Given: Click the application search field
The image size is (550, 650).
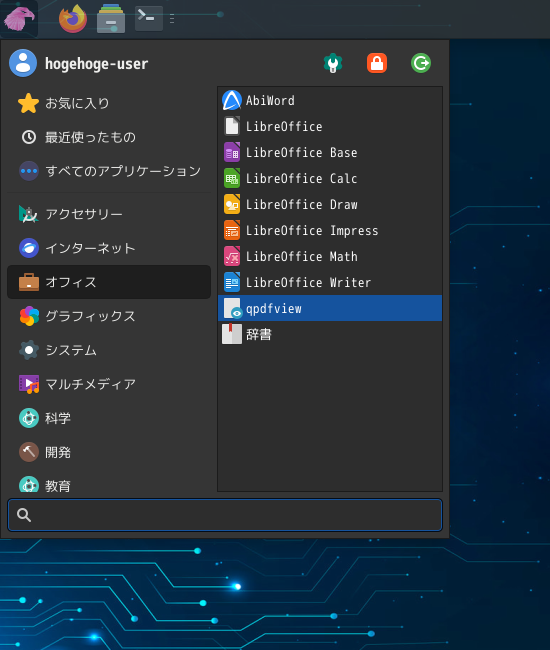Looking at the screenshot, I should [225, 515].
